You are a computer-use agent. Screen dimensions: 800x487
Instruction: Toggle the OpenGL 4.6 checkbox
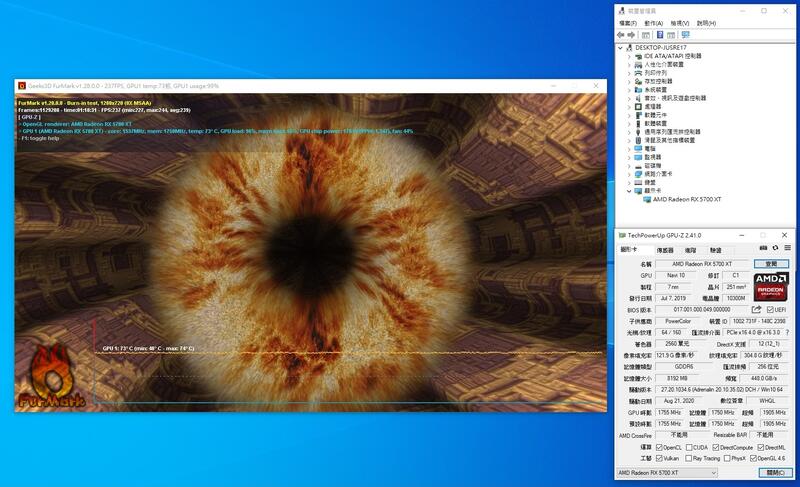[754, 458]
